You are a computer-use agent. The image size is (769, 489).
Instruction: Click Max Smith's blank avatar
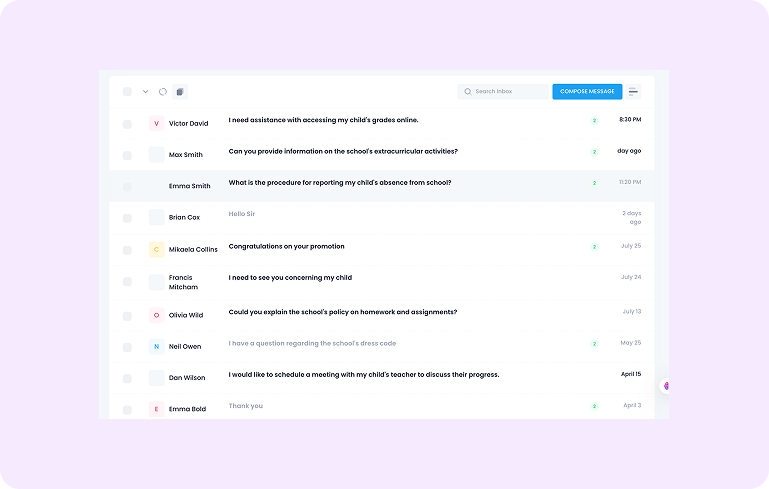point(156,155)
